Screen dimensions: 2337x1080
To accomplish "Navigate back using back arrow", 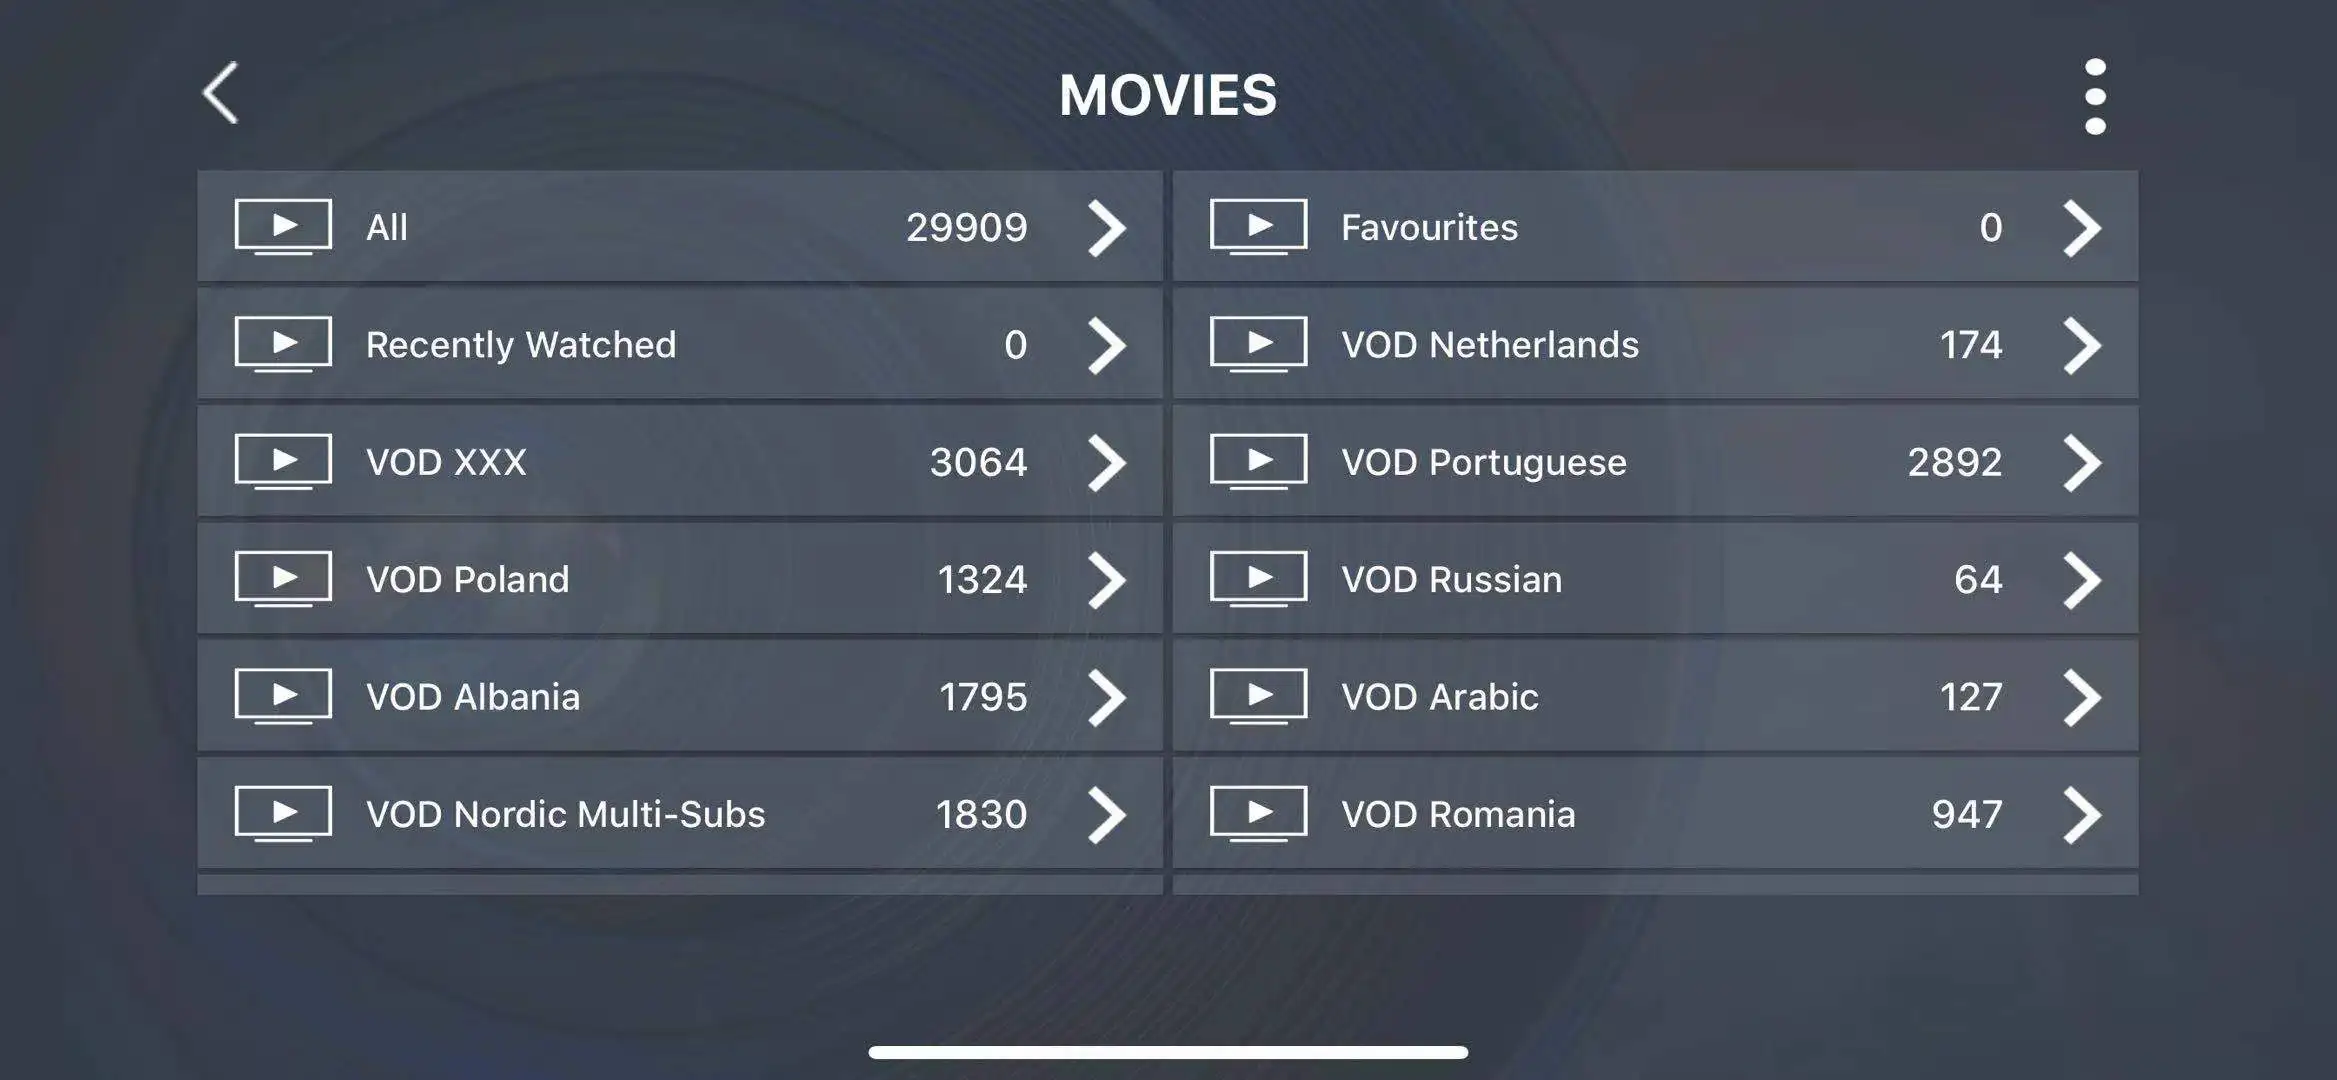I will [x=221, y=91].
